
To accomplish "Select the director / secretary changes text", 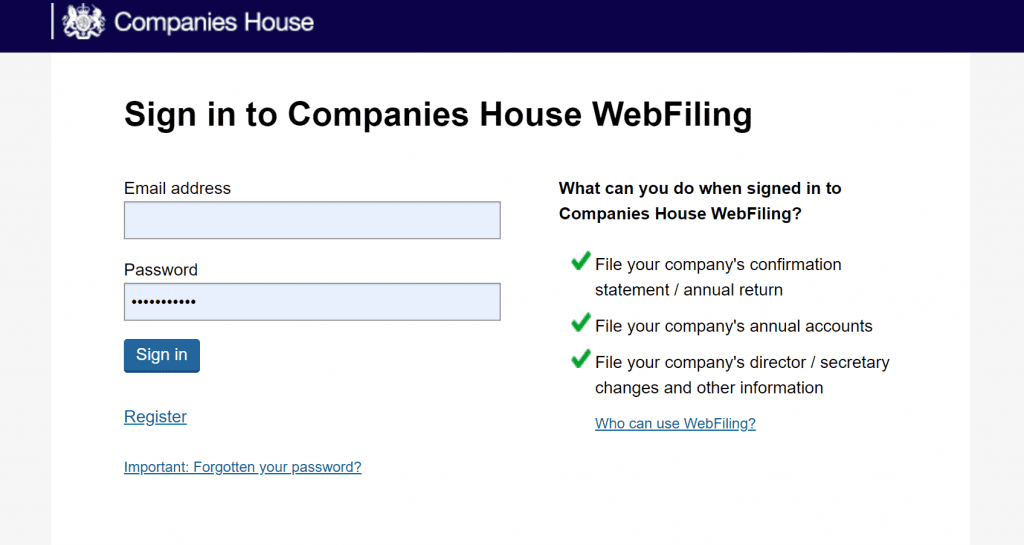I will tap(741, 375).
